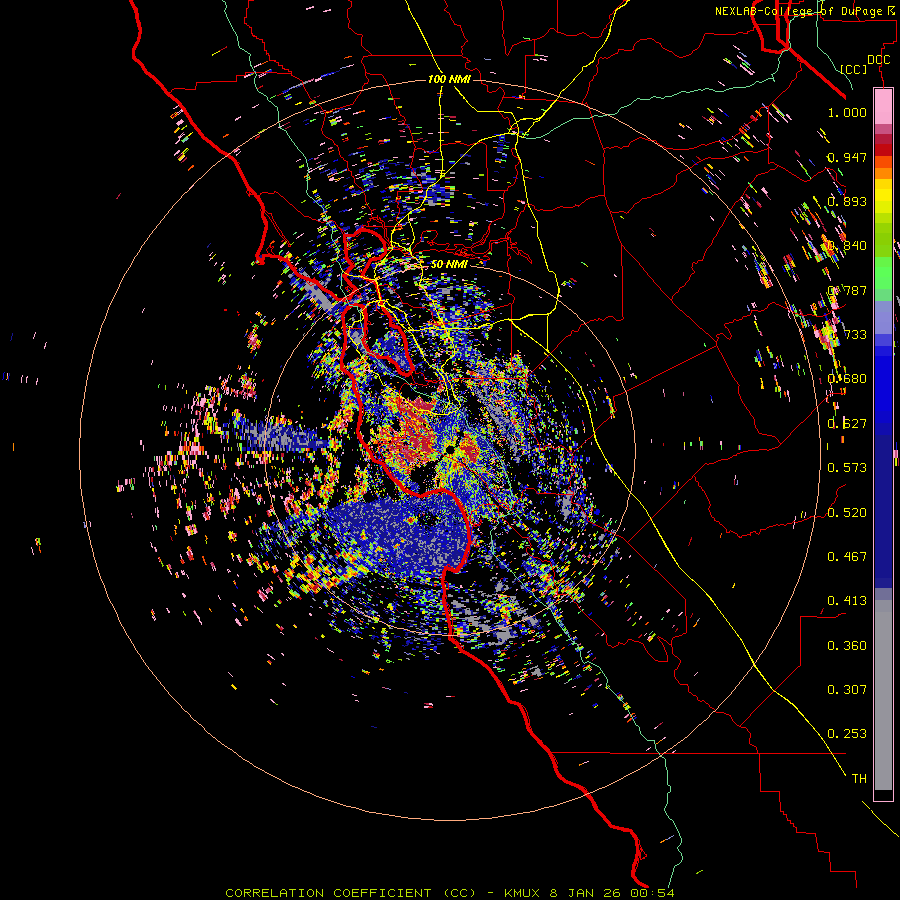Pick the light pink swatch at the scale top
The width and height of the screenshot is (900, 900).
point(883,106)
